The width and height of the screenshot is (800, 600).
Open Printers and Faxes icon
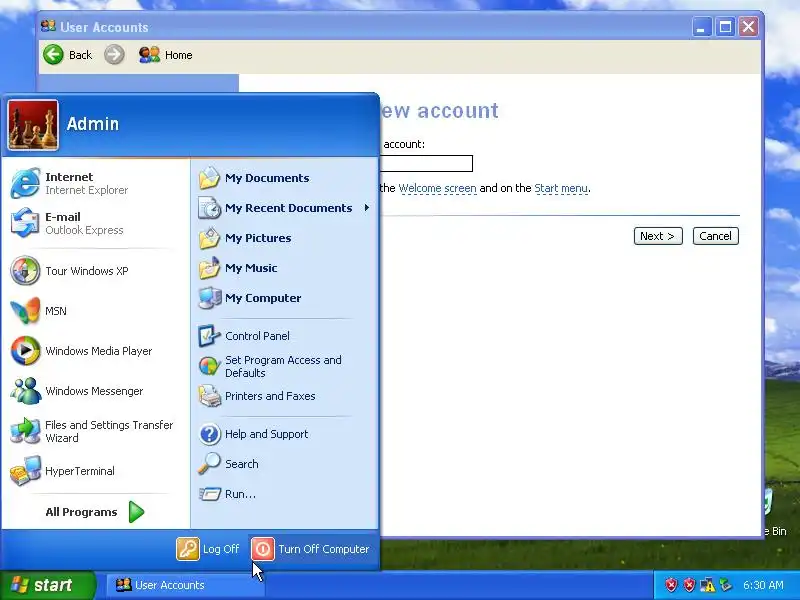[x=209, y=396]
